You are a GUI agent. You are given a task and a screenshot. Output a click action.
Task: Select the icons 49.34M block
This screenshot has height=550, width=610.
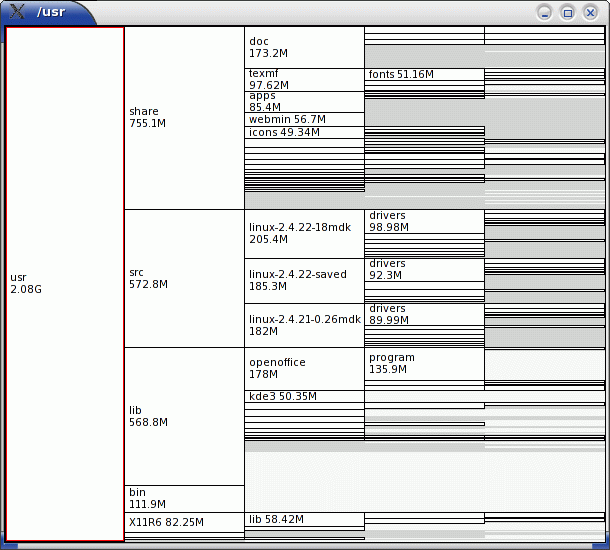(305, 132)
